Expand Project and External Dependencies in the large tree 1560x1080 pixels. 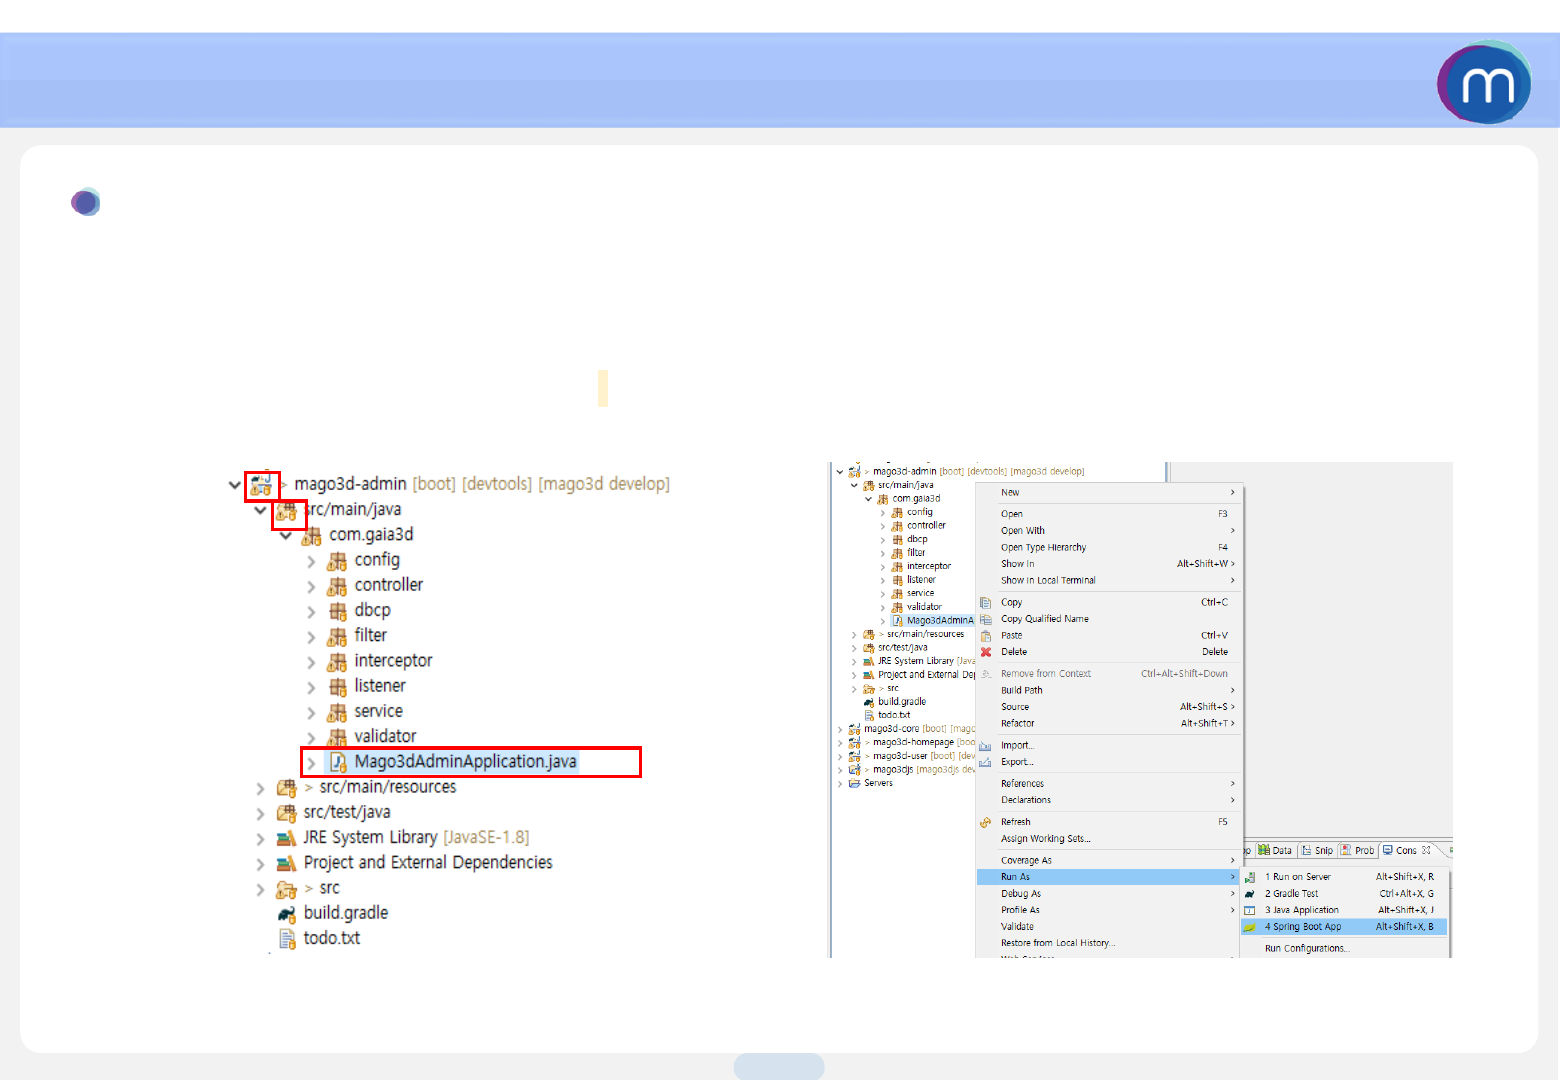point(260,864)
